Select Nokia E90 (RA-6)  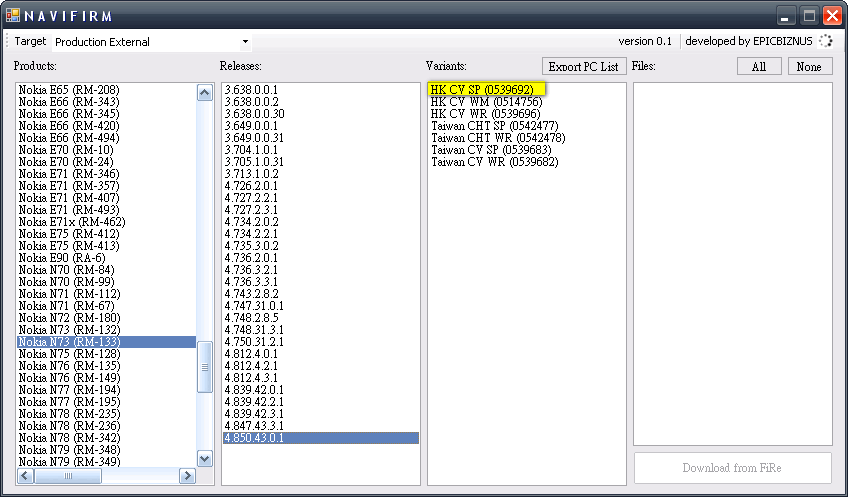tap(62, 257)
